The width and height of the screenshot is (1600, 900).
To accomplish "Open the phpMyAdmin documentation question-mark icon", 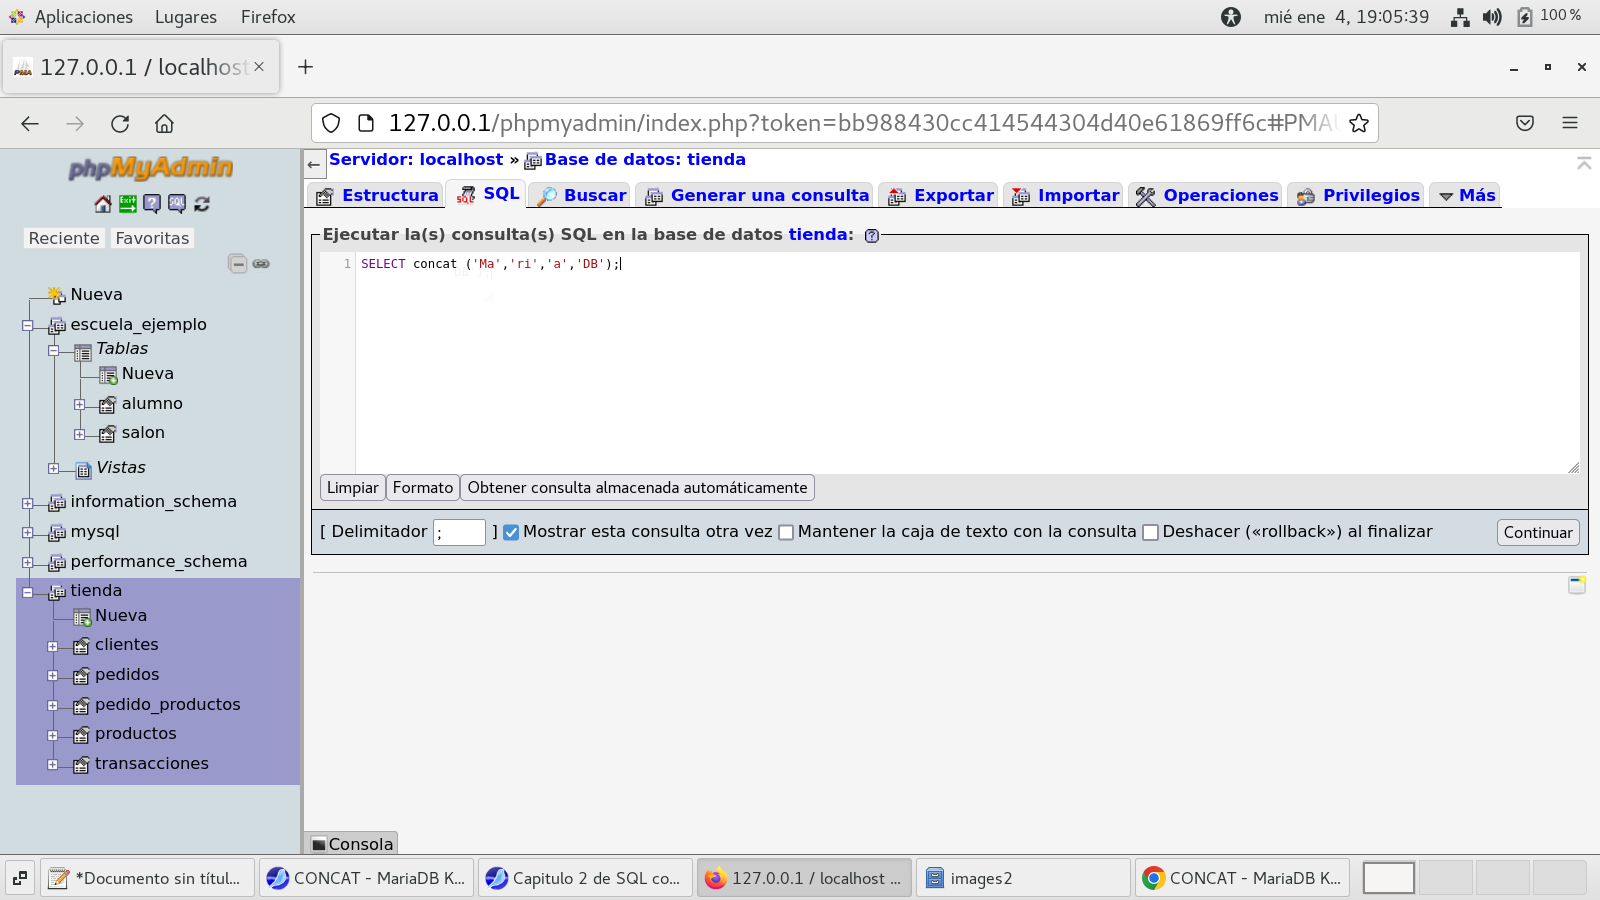I will (x=152, y=204).
